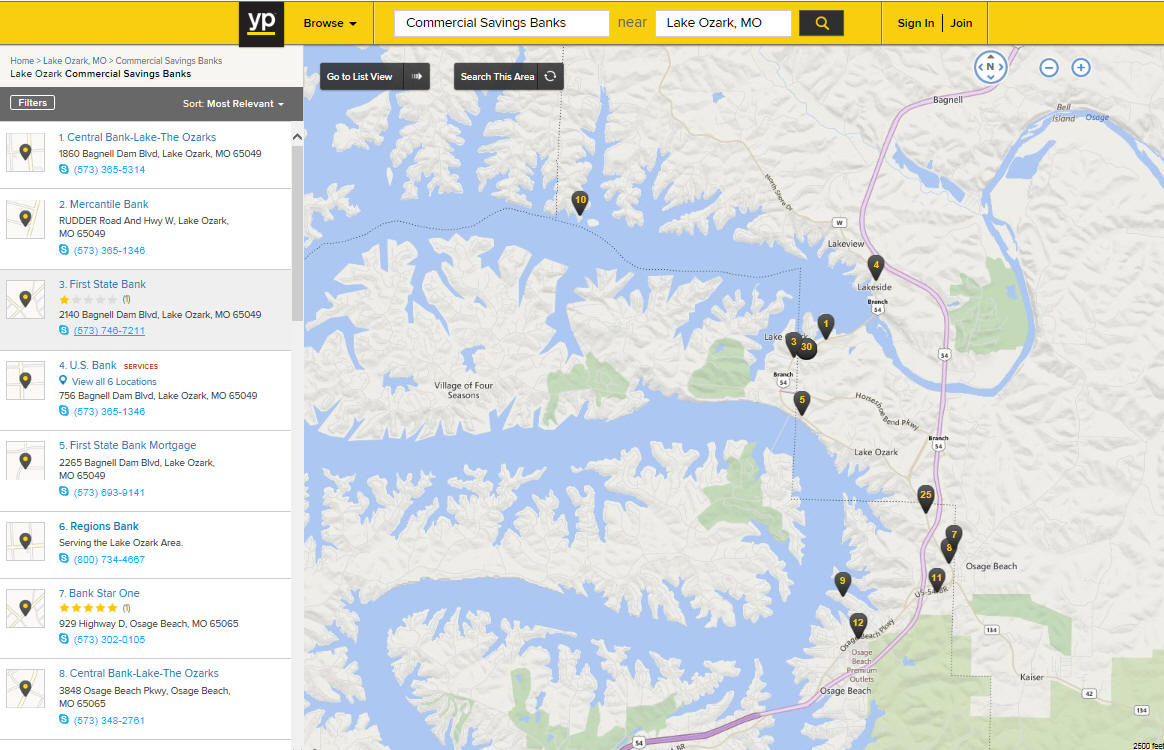Zoom in the map with plus icon
This screenshot has width=1164, height=750.
click(1081, 68)
